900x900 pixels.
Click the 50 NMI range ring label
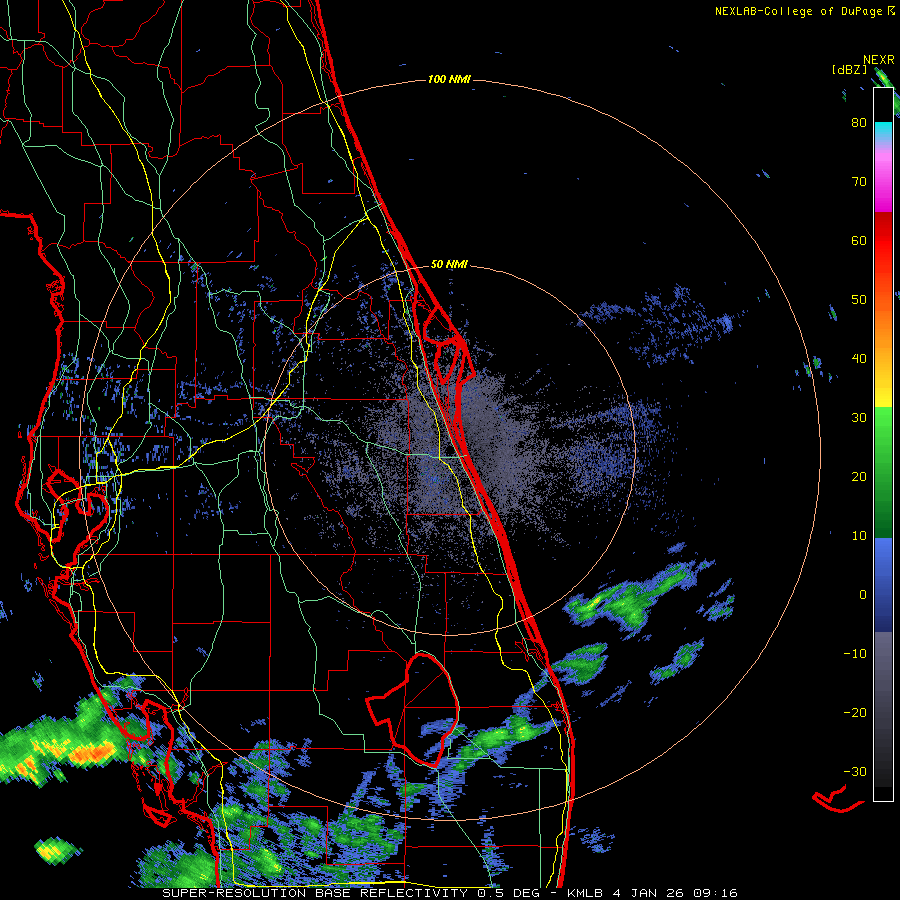[x=449, y=265]
